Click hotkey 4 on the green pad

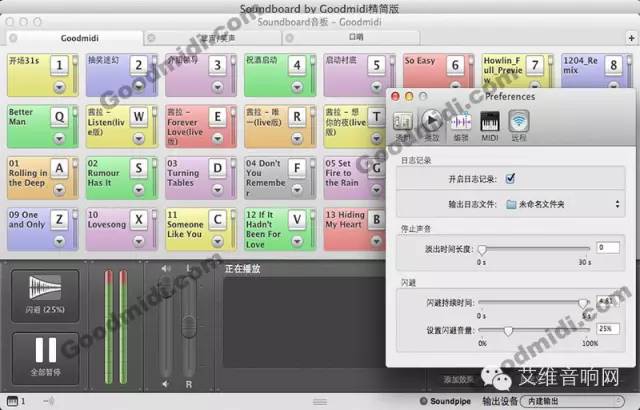click(x=297, y=65)
